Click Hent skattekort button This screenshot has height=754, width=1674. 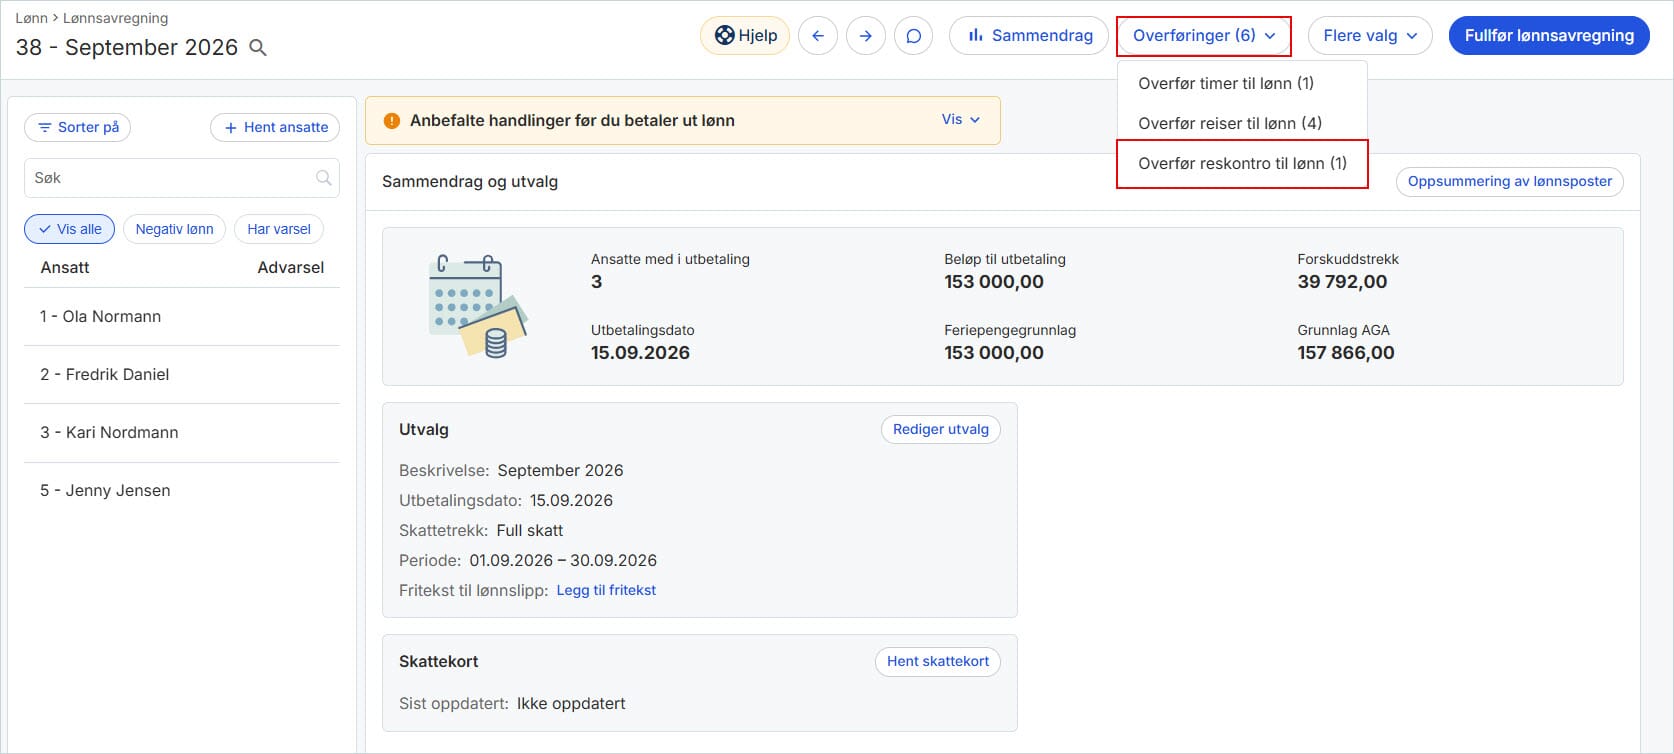(x=937, y=661)
